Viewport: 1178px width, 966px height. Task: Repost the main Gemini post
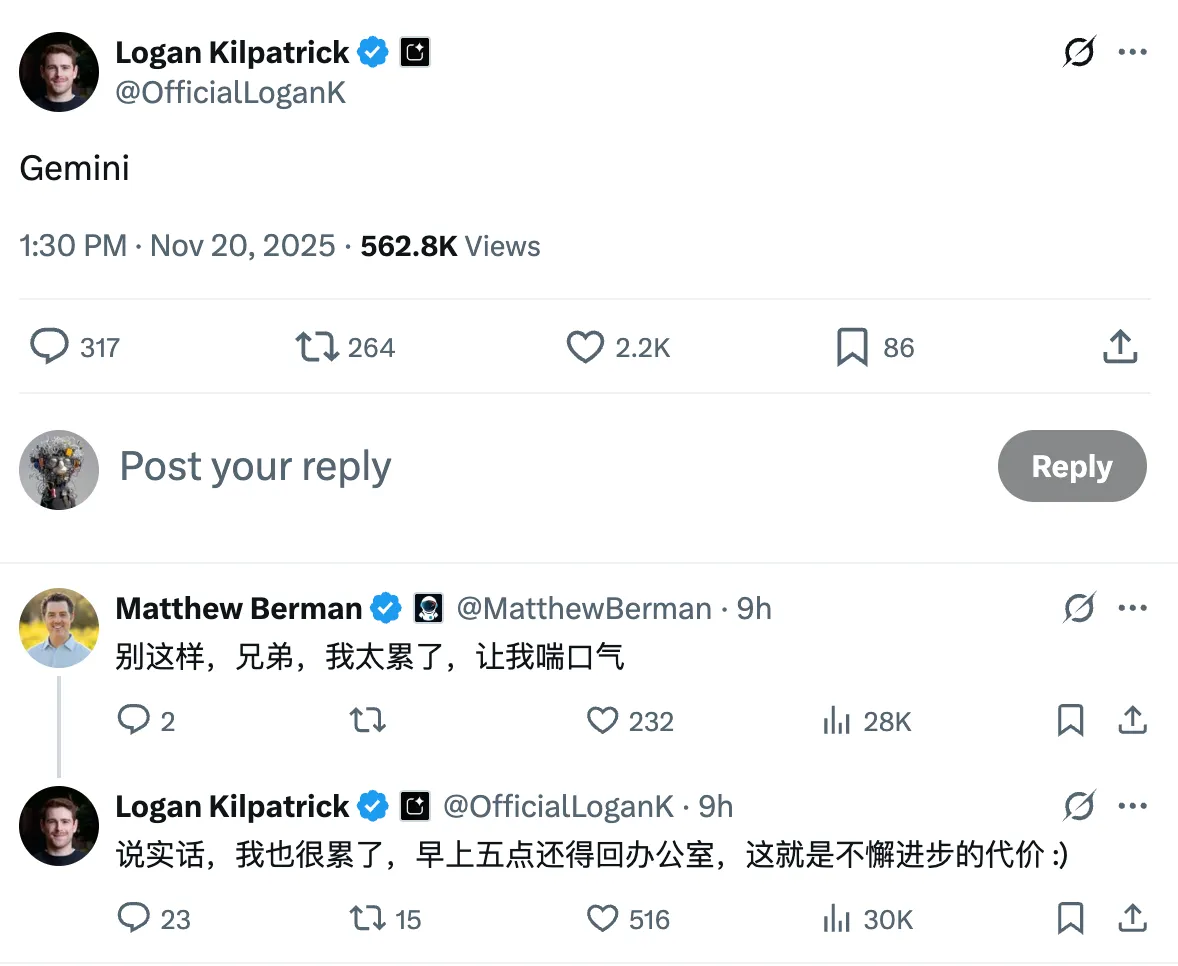click(316, 347)
